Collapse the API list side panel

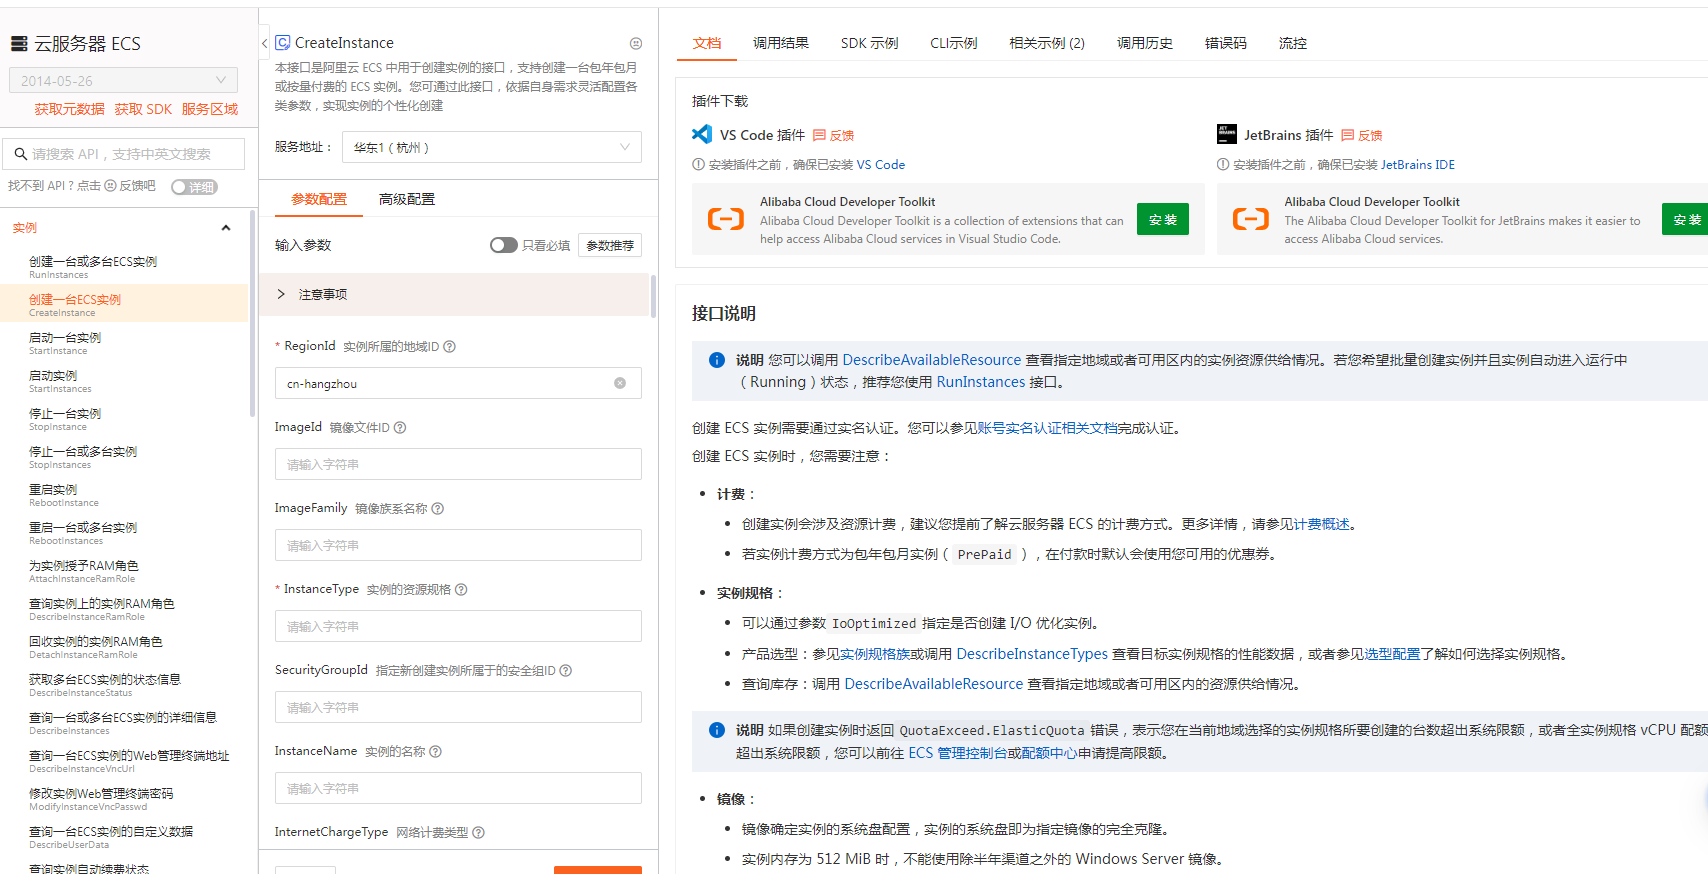pyautogui.click(x=264, y=43)
